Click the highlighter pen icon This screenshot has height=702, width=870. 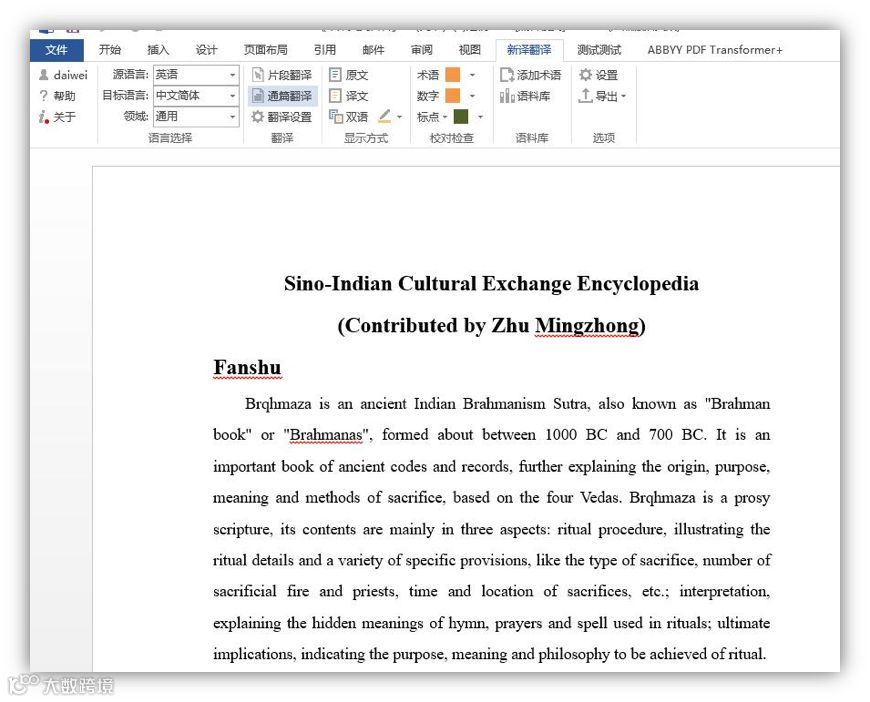pyautogui.click(x=385, y=117)
